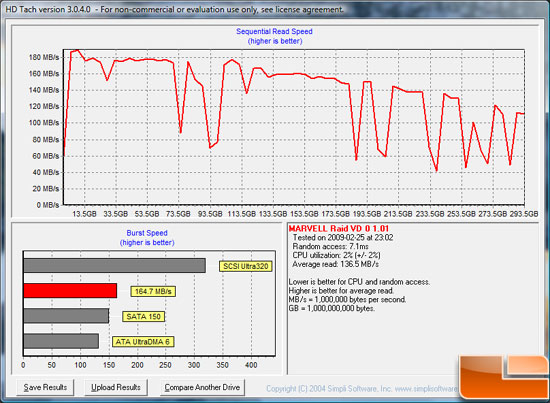Click the Random access 7.1ms text
This screenshot has height=403, width=550.
coord(330,247)
